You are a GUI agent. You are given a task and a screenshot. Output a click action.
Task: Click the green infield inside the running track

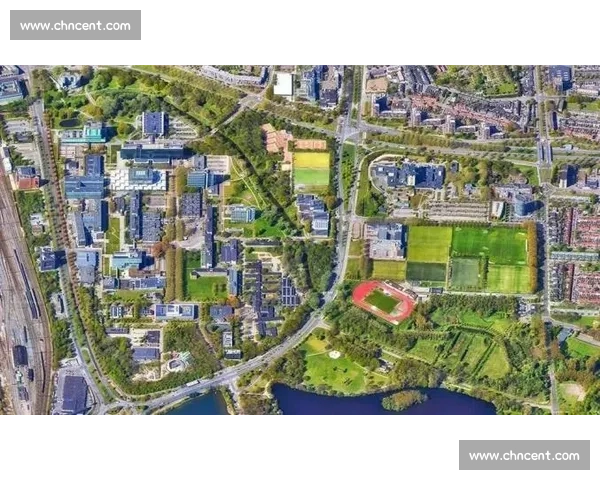click(x=382, y=301)
